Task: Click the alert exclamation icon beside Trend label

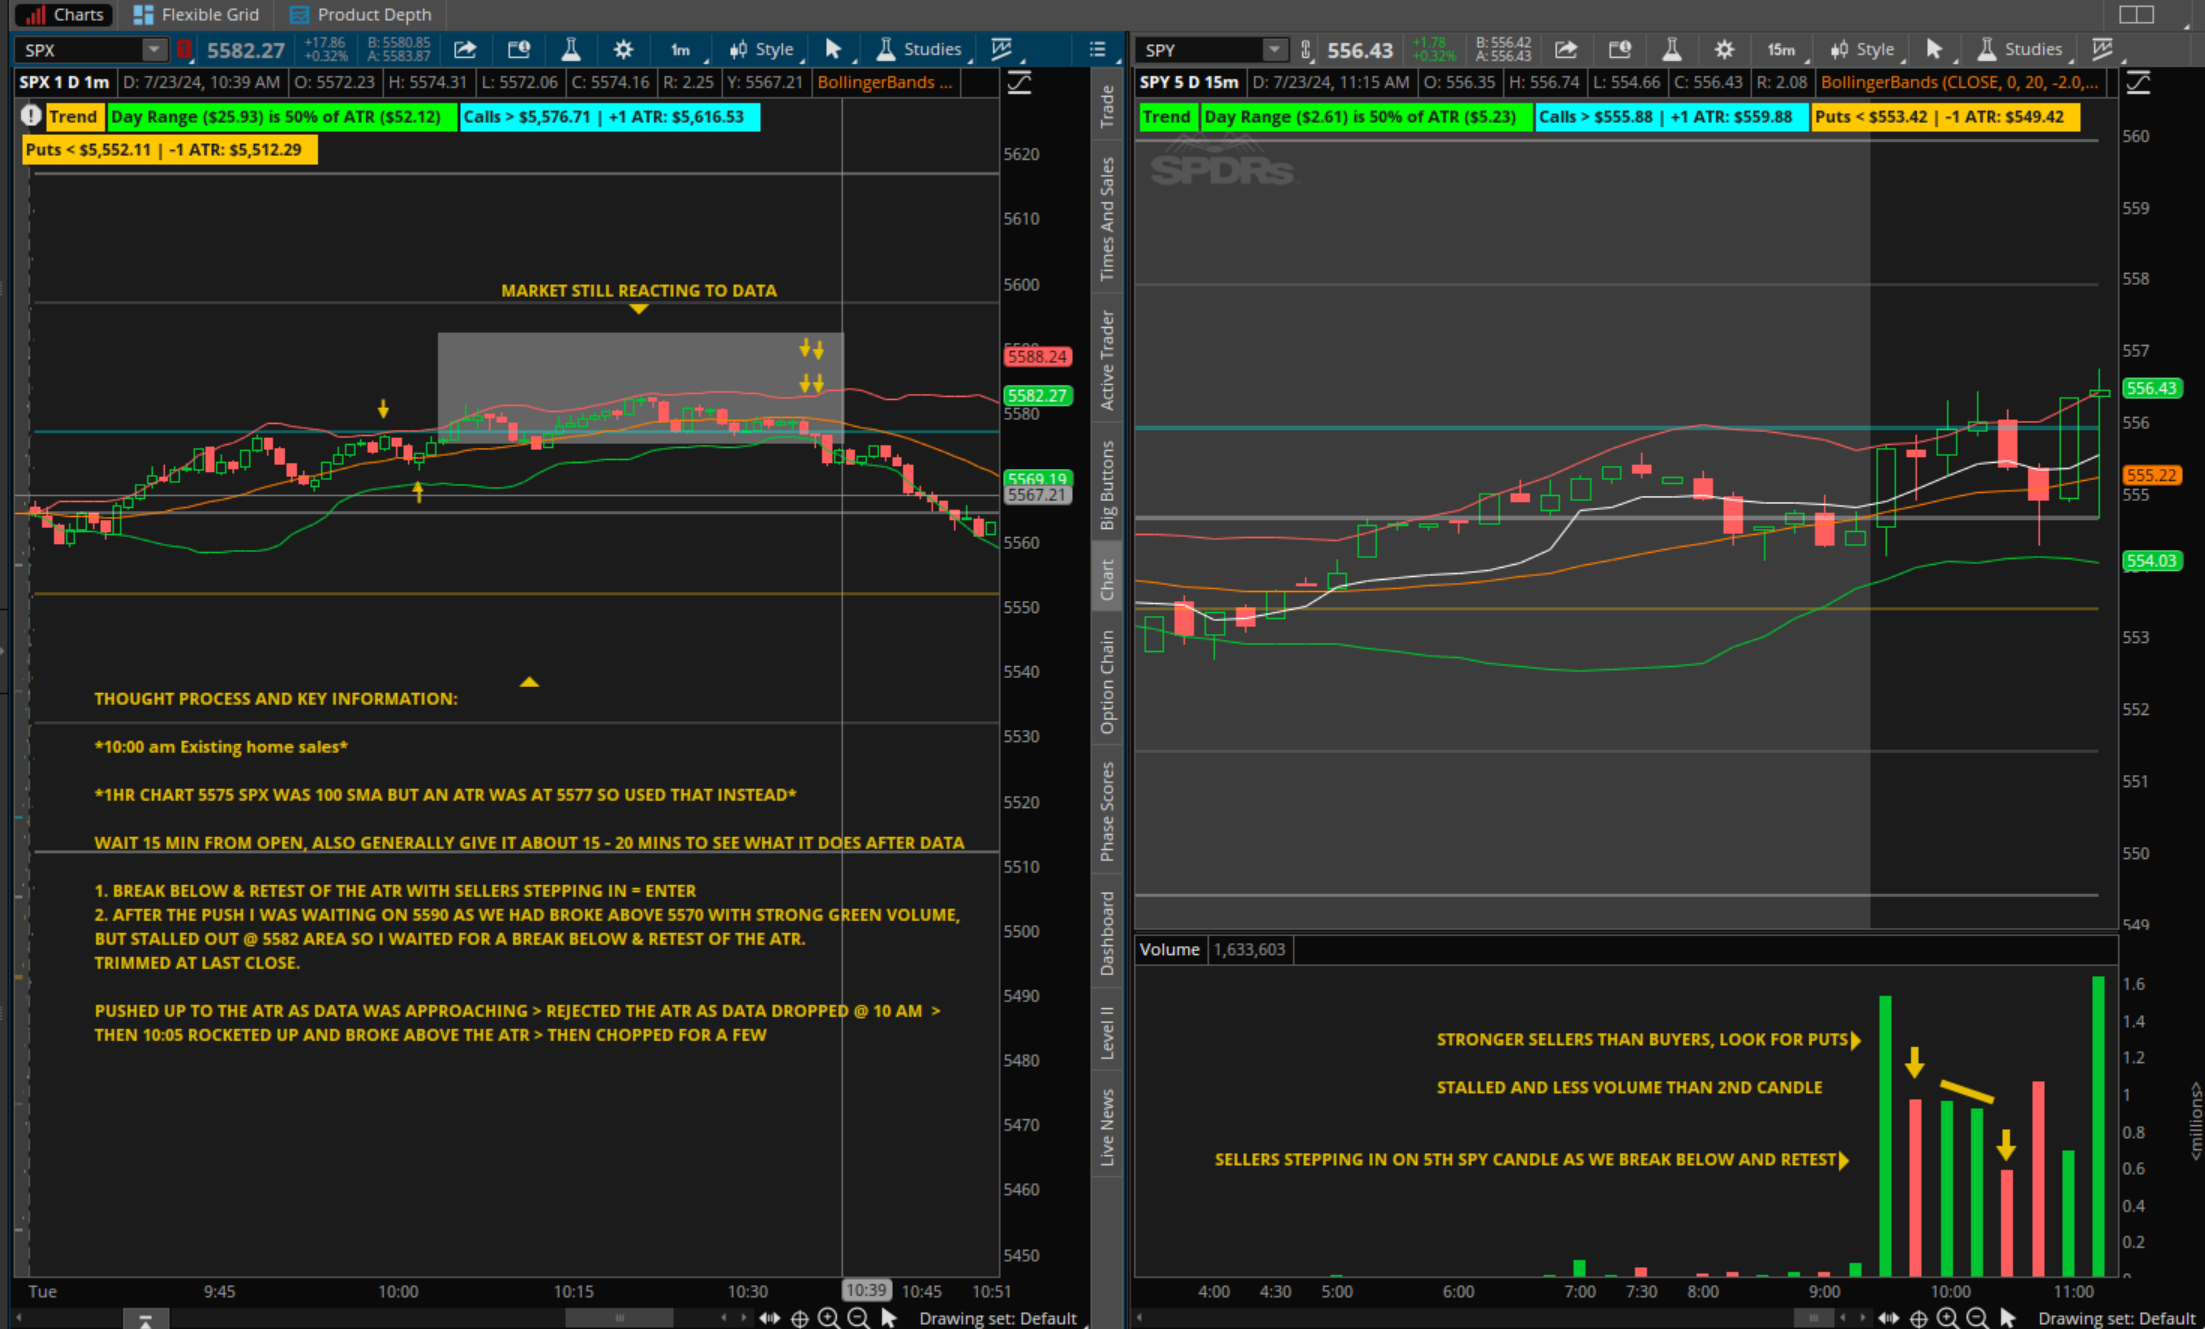Action: click(x=31, y=117)
